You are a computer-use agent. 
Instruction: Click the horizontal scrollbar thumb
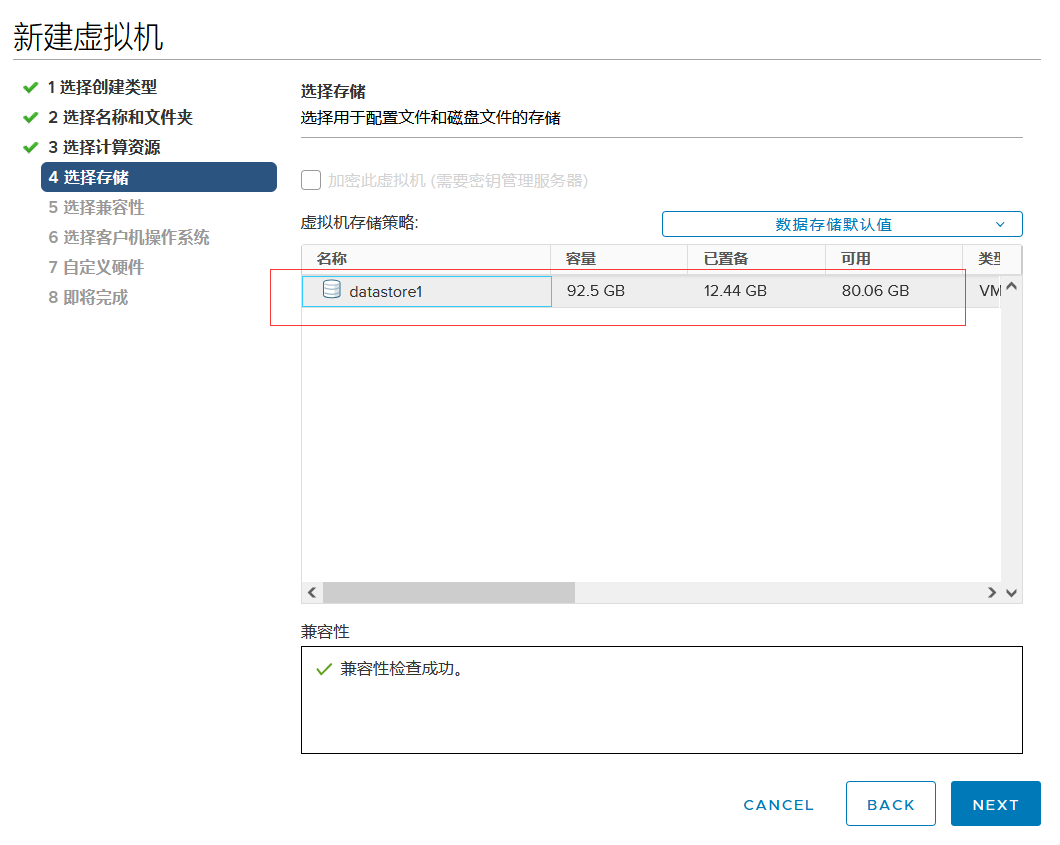click(x=449, y=593)
